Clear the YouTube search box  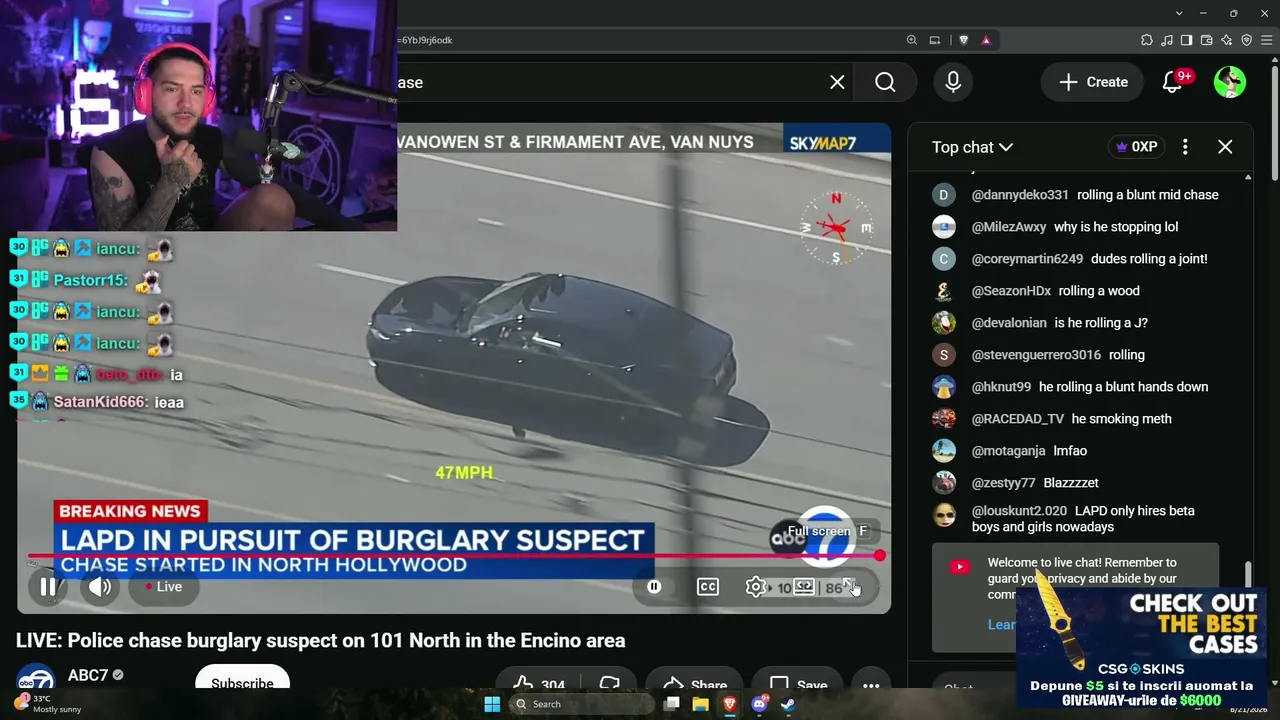pyautogui.click(x=837, y=82)
